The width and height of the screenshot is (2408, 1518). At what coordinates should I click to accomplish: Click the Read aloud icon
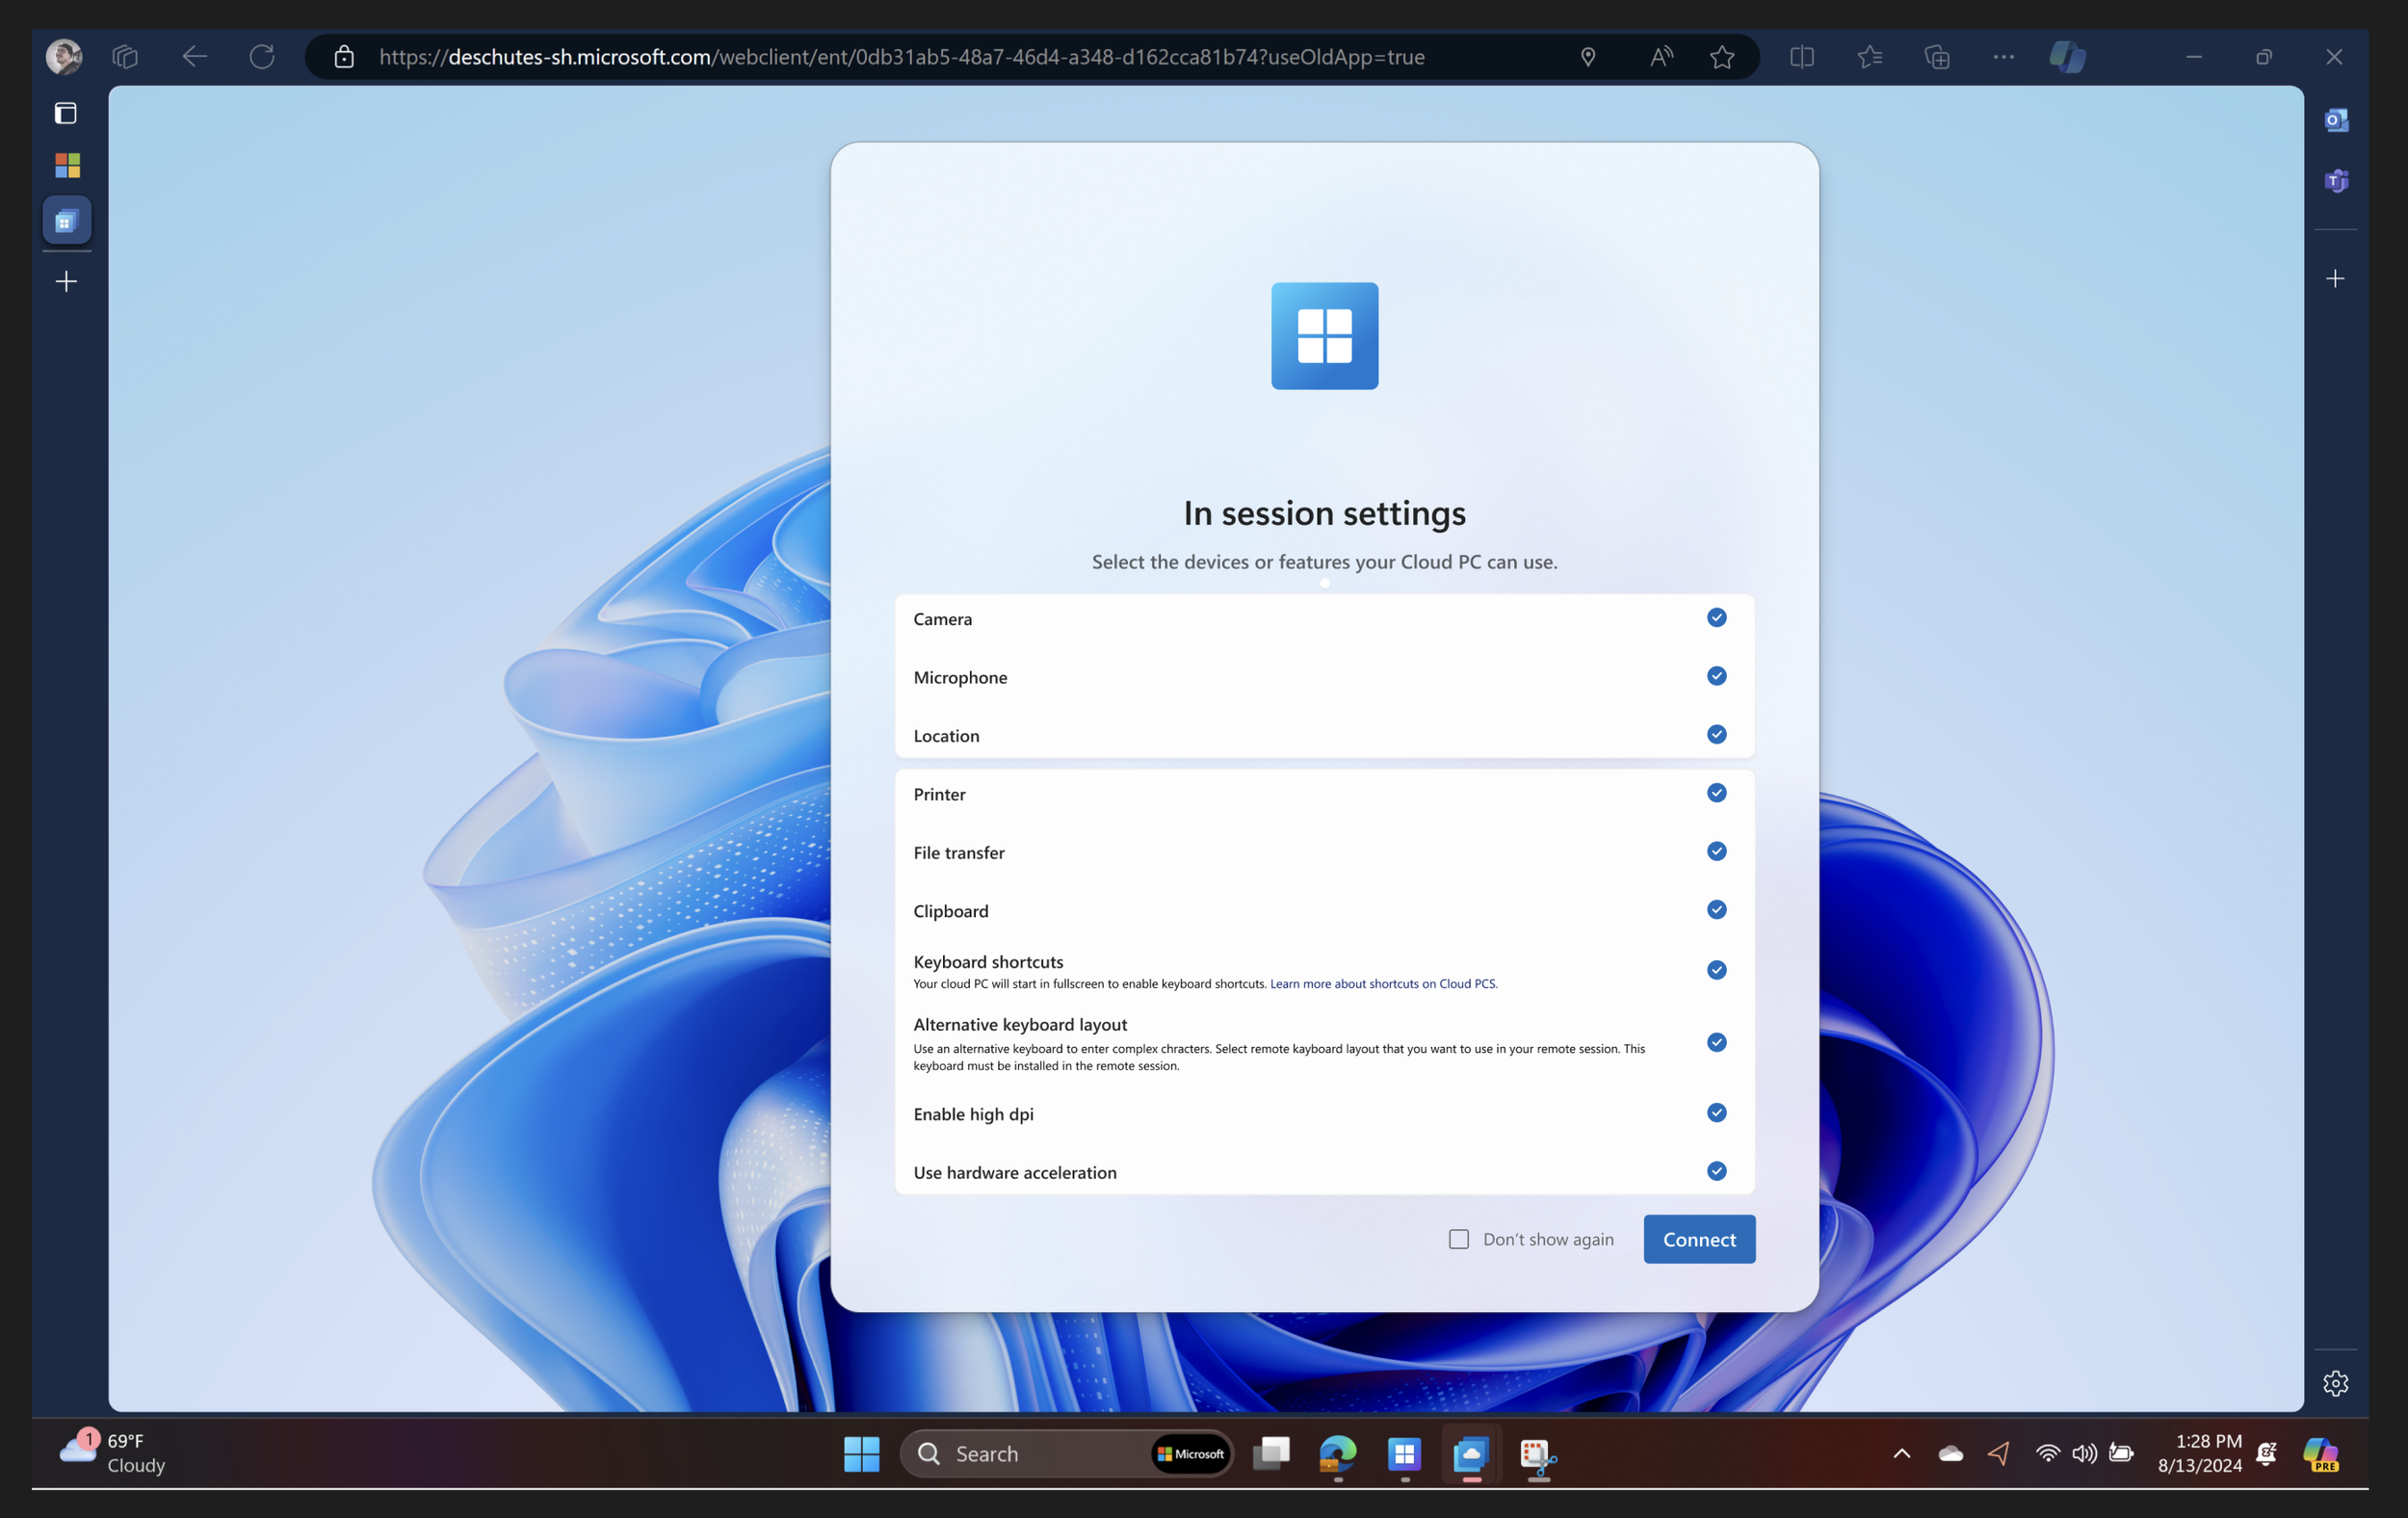1660,57
